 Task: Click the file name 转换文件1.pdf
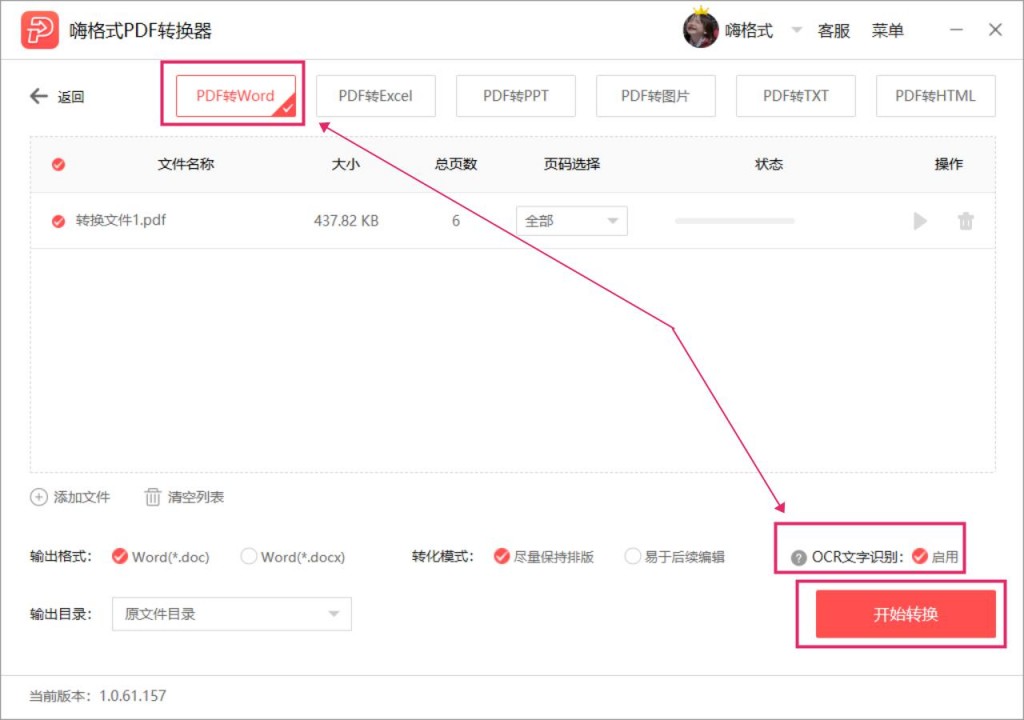click(x=121, y=220)
